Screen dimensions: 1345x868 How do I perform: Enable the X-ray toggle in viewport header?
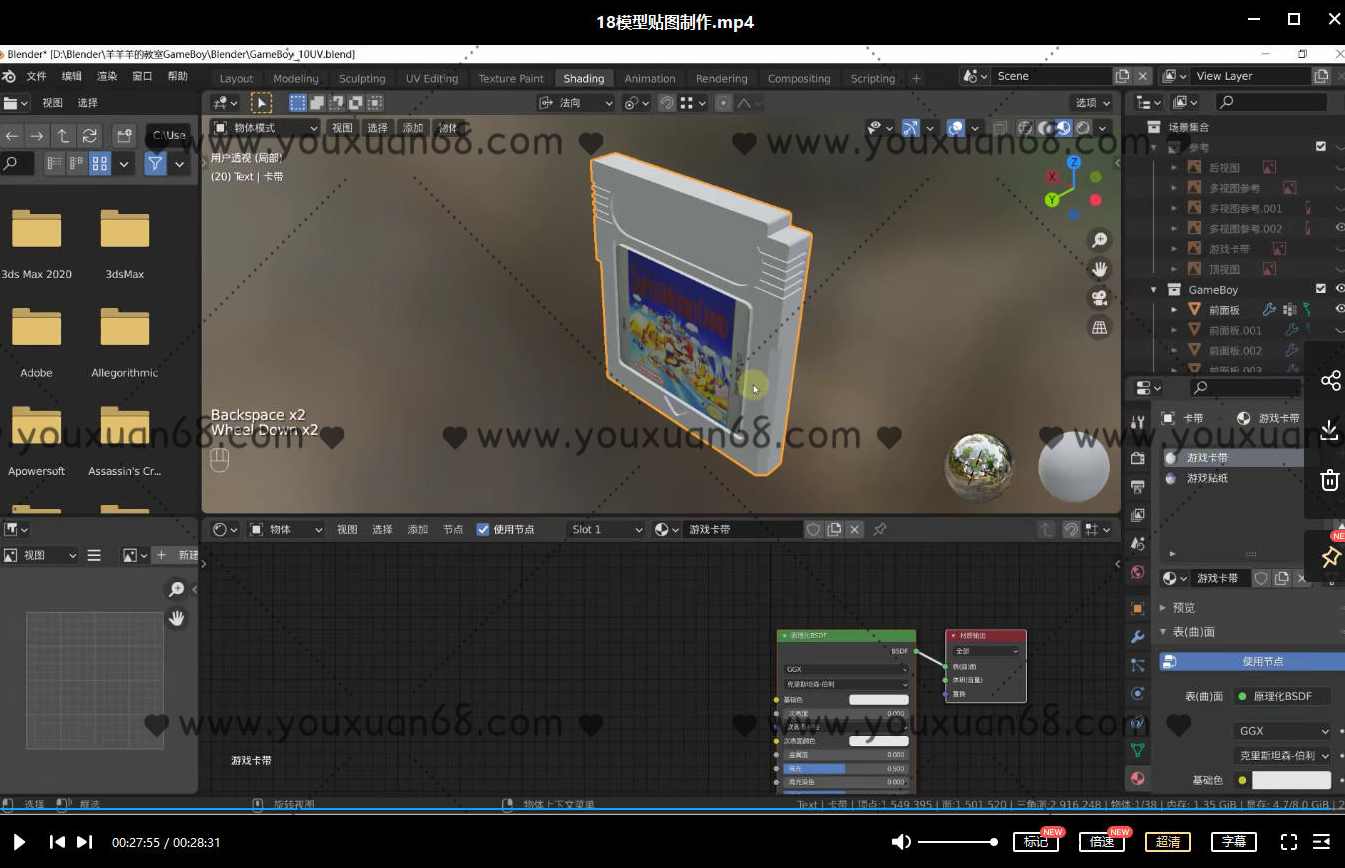coord(1001,127)
